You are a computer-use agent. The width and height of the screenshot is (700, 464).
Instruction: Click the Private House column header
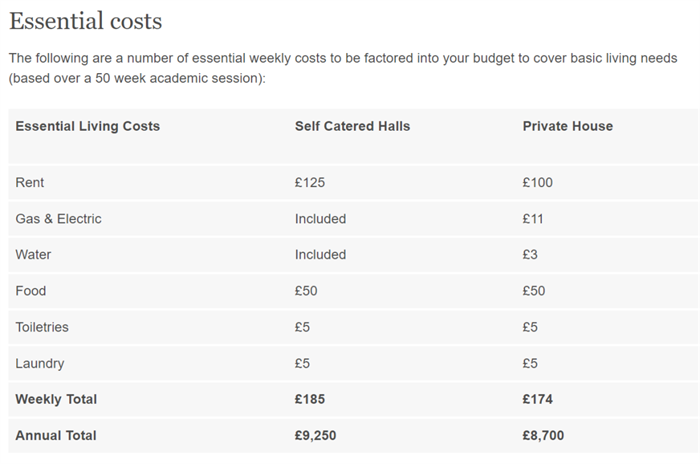[567, 126]
